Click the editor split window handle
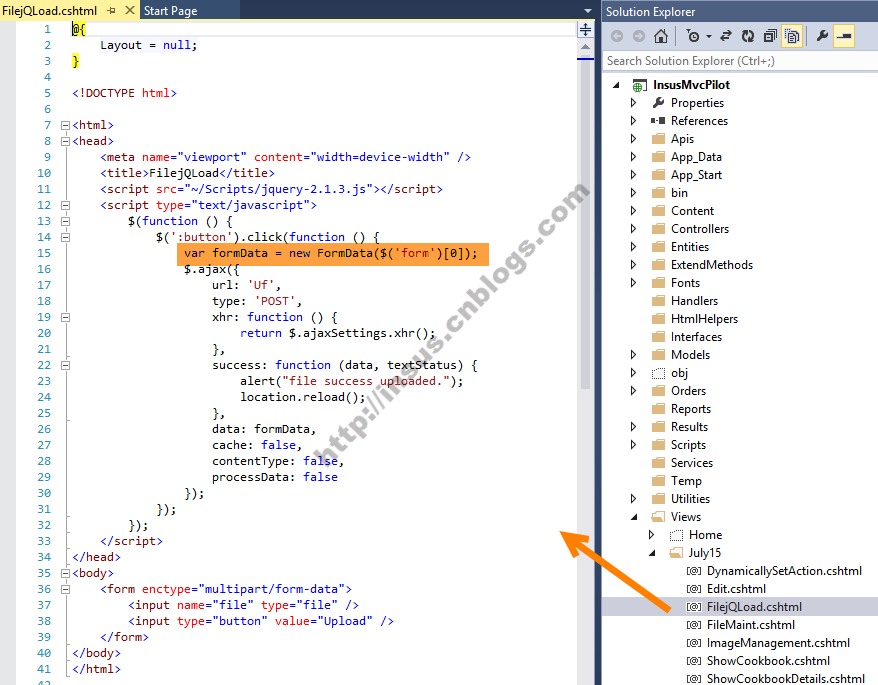Viewport: 878px width, 685px height. pyautogui.click(x=585, y=29)
